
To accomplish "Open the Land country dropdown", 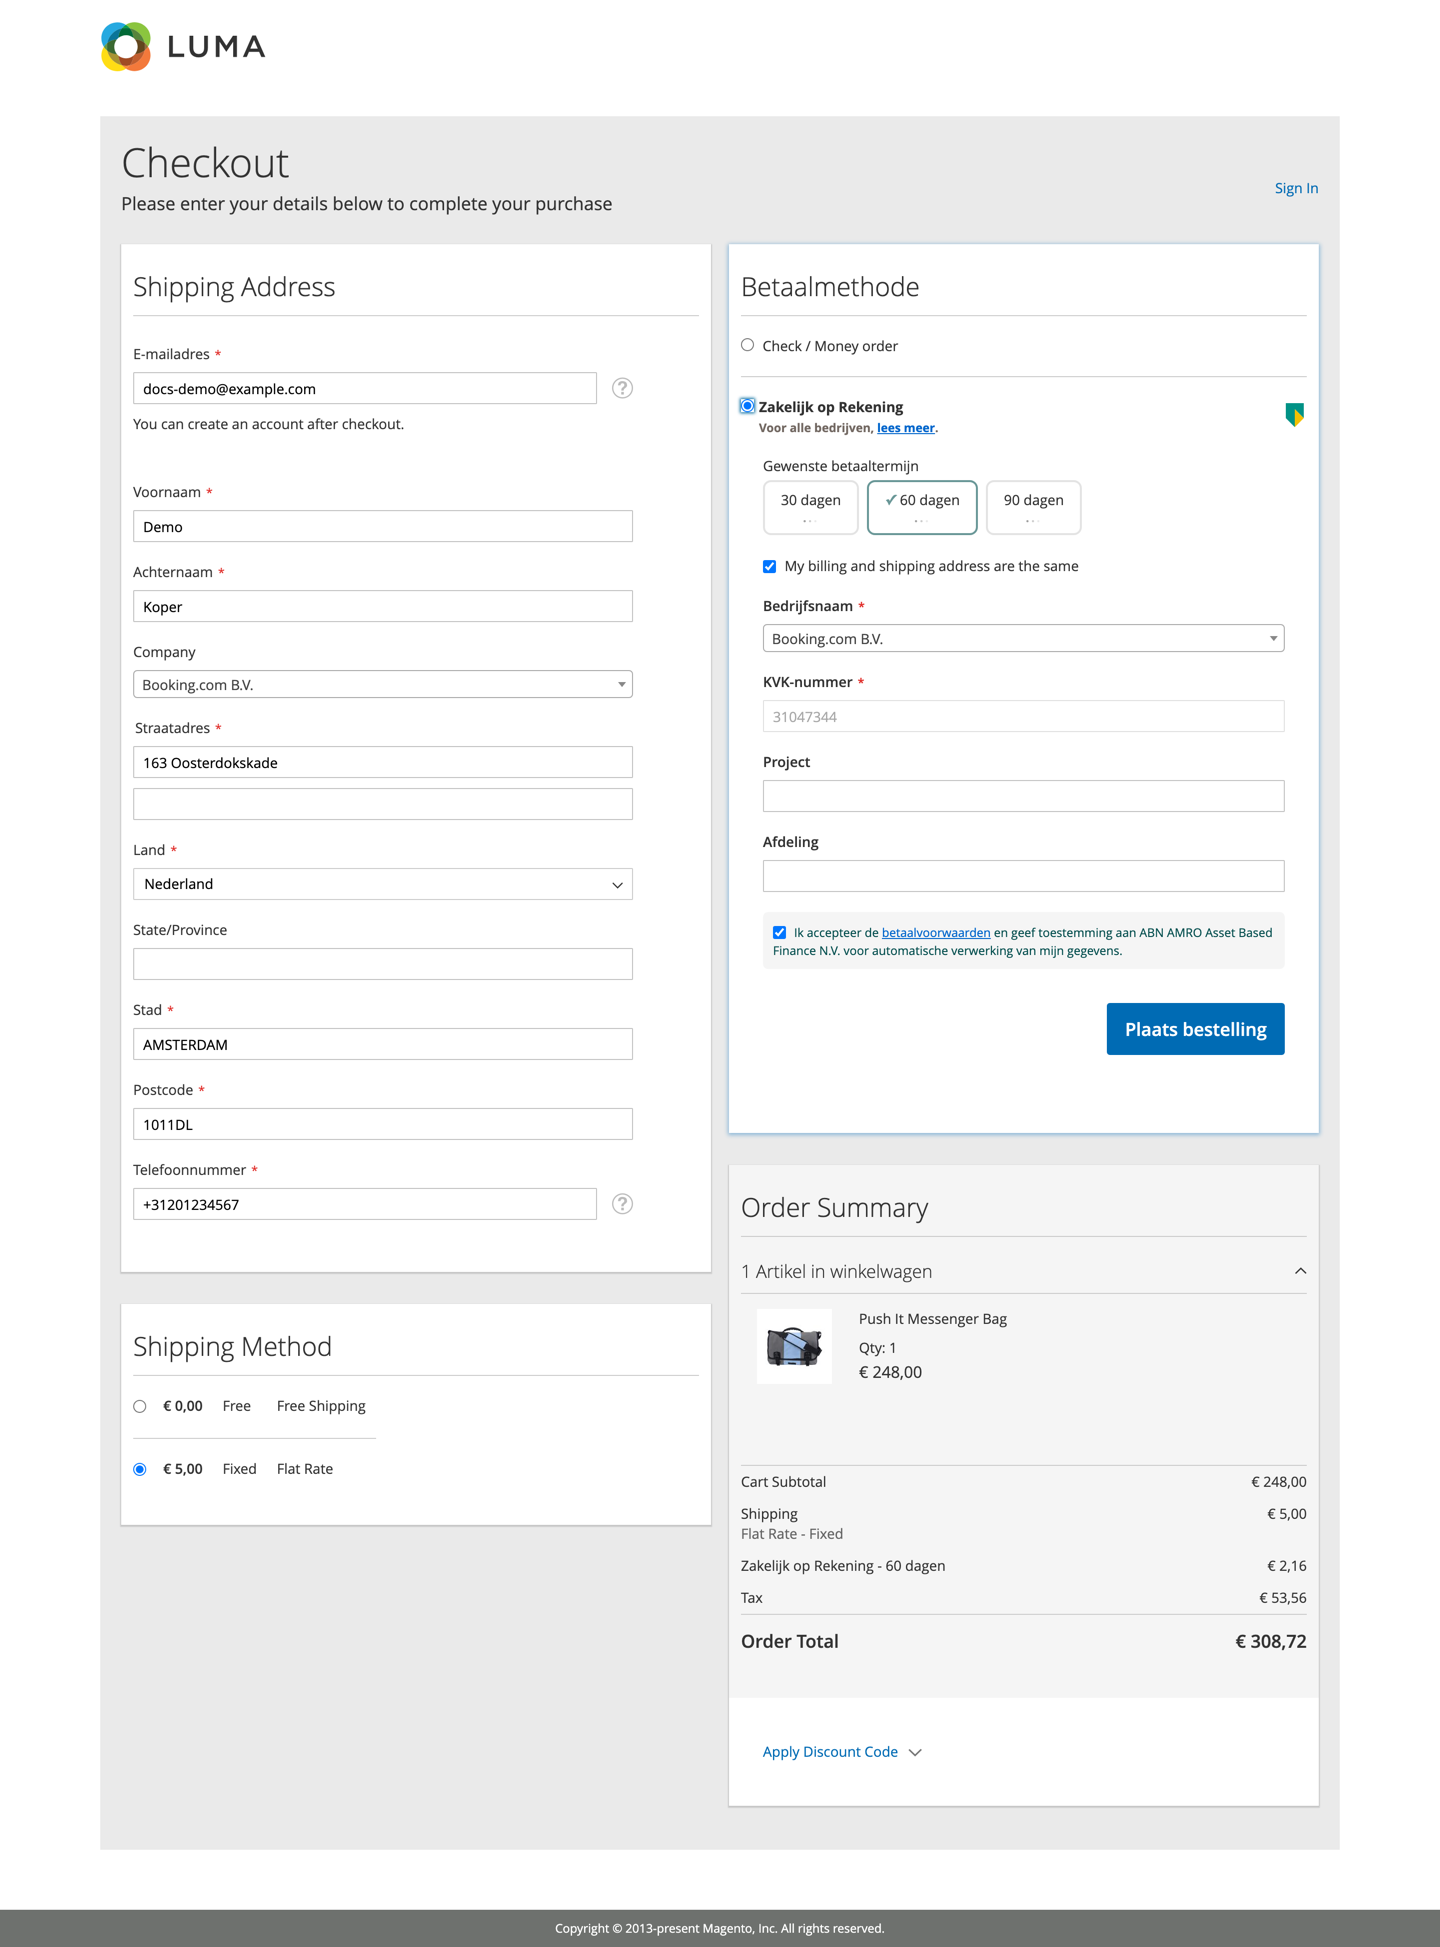I will pos(383,884).
